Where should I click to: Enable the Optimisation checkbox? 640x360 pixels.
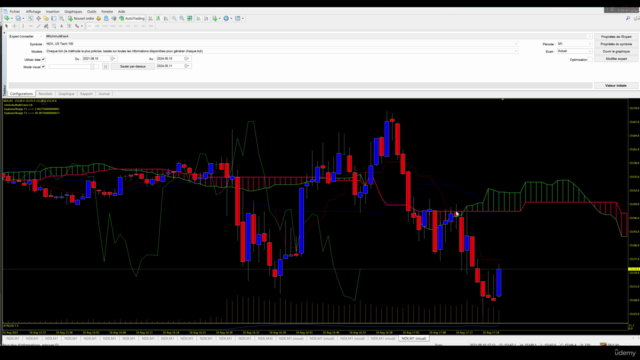click(589, 60)
